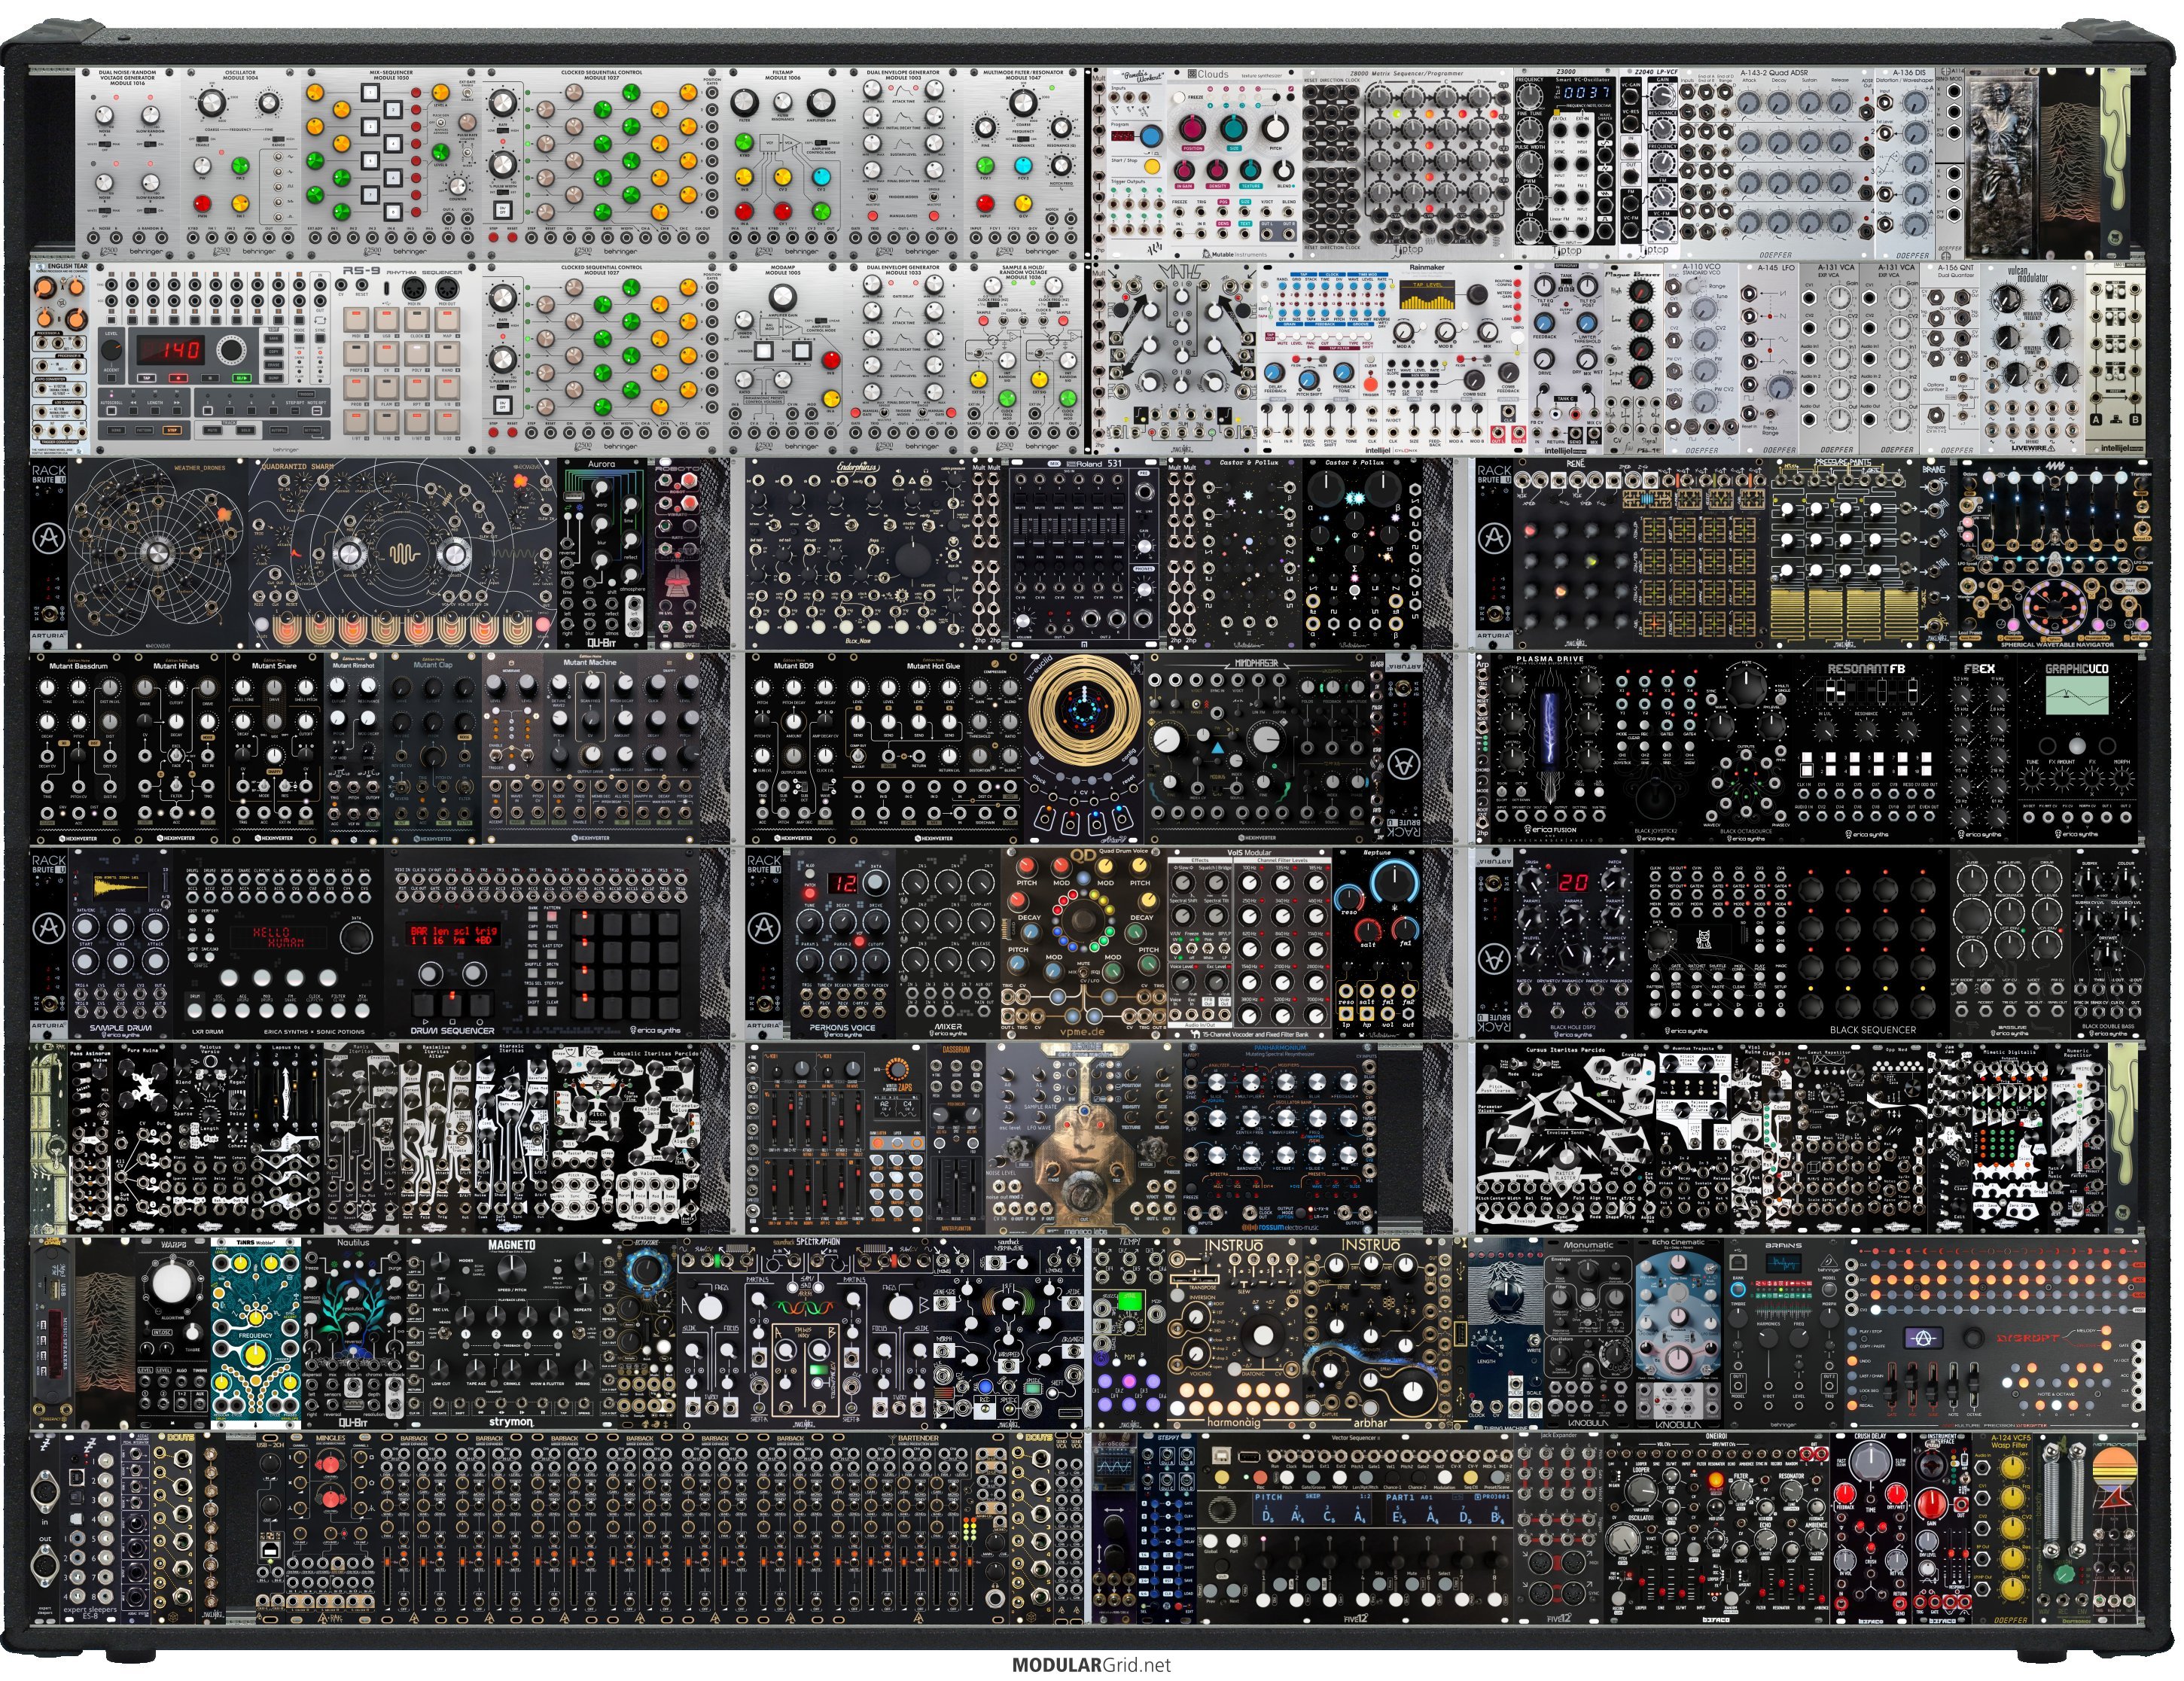Click the Han Solo carbonite blank panel
The width and height of the screenshot is (2184, 1681).
(x=2001, y=163)
